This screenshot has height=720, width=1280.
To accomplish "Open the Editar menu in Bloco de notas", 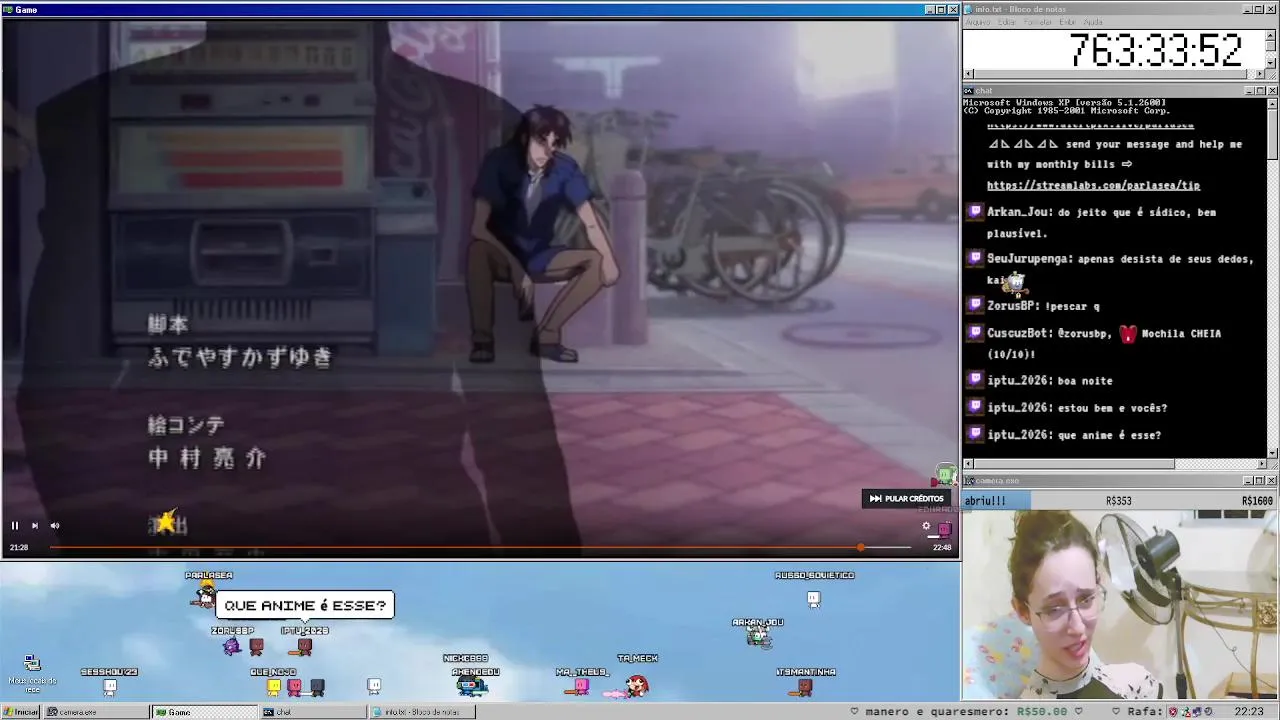I will 1006,22.
